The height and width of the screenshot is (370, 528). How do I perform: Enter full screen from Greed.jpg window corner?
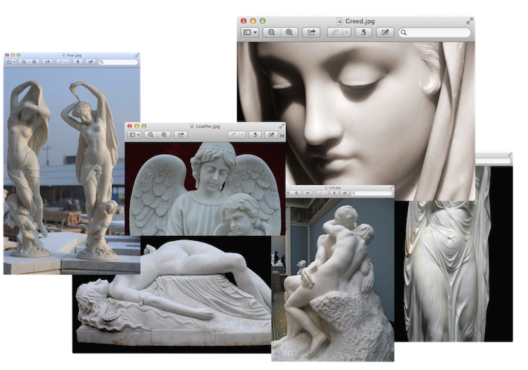469,21
